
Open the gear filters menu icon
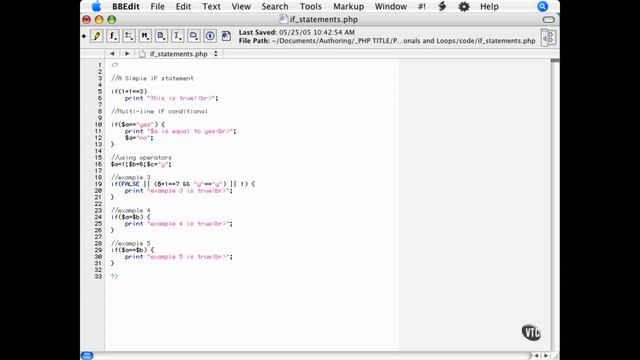point(464,7)
